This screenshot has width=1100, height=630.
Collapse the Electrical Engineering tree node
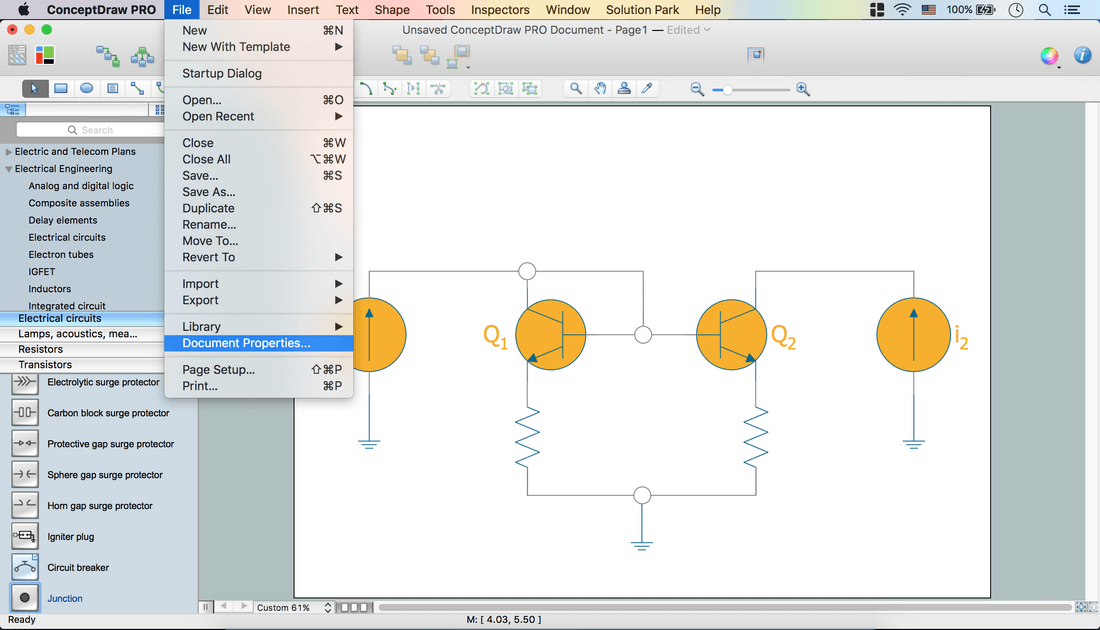coord(9,169)
